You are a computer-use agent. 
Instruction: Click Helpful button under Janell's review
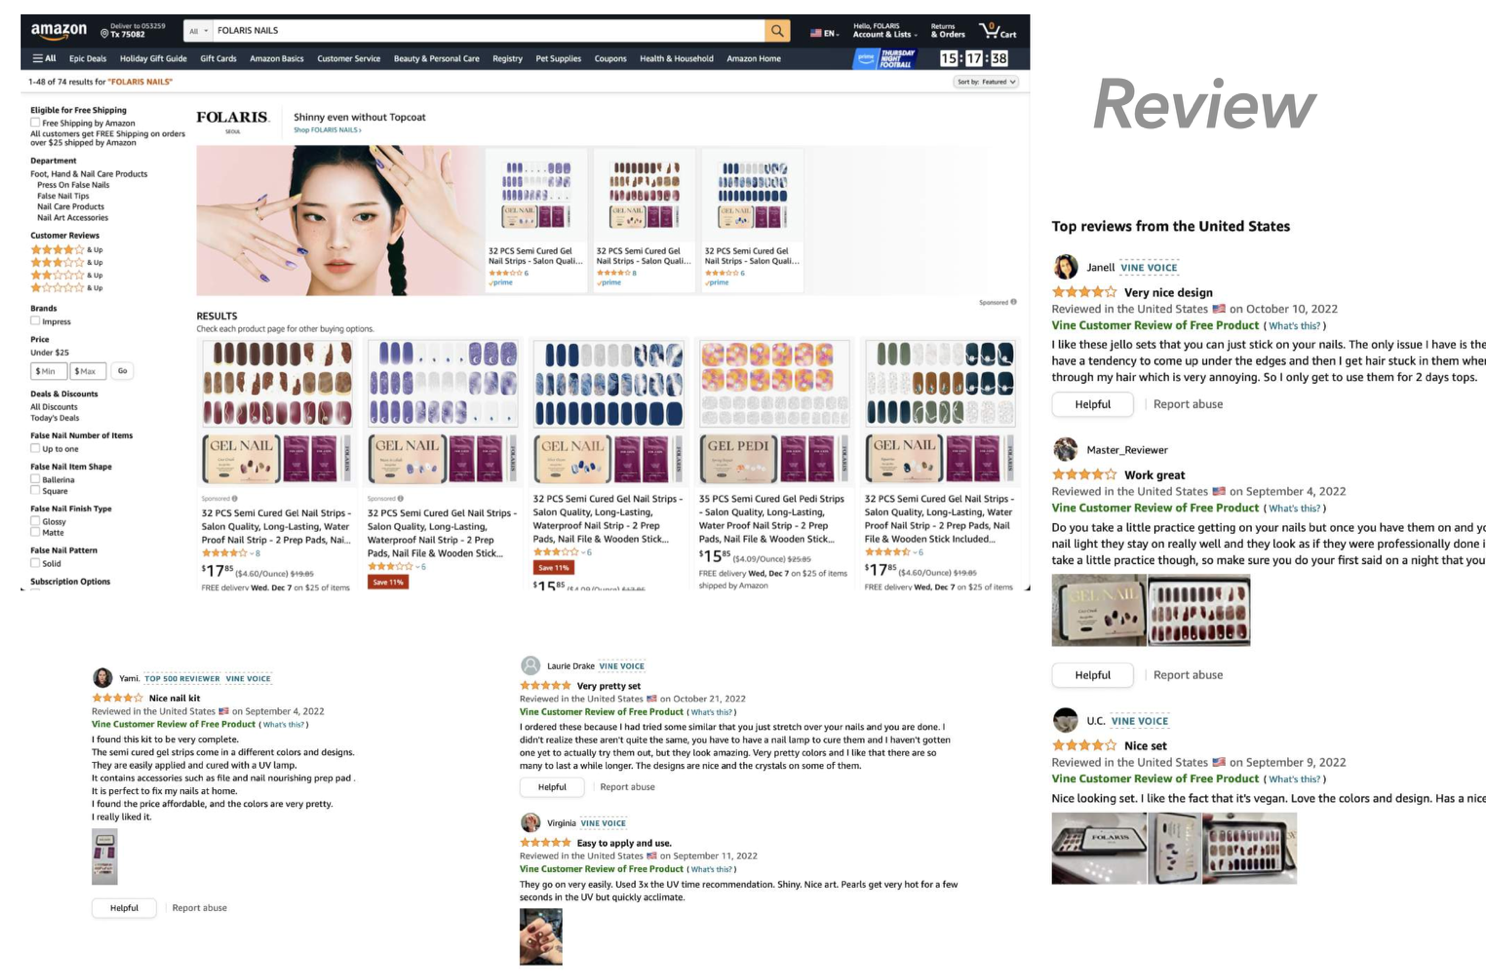click(x=1092, y=405)
